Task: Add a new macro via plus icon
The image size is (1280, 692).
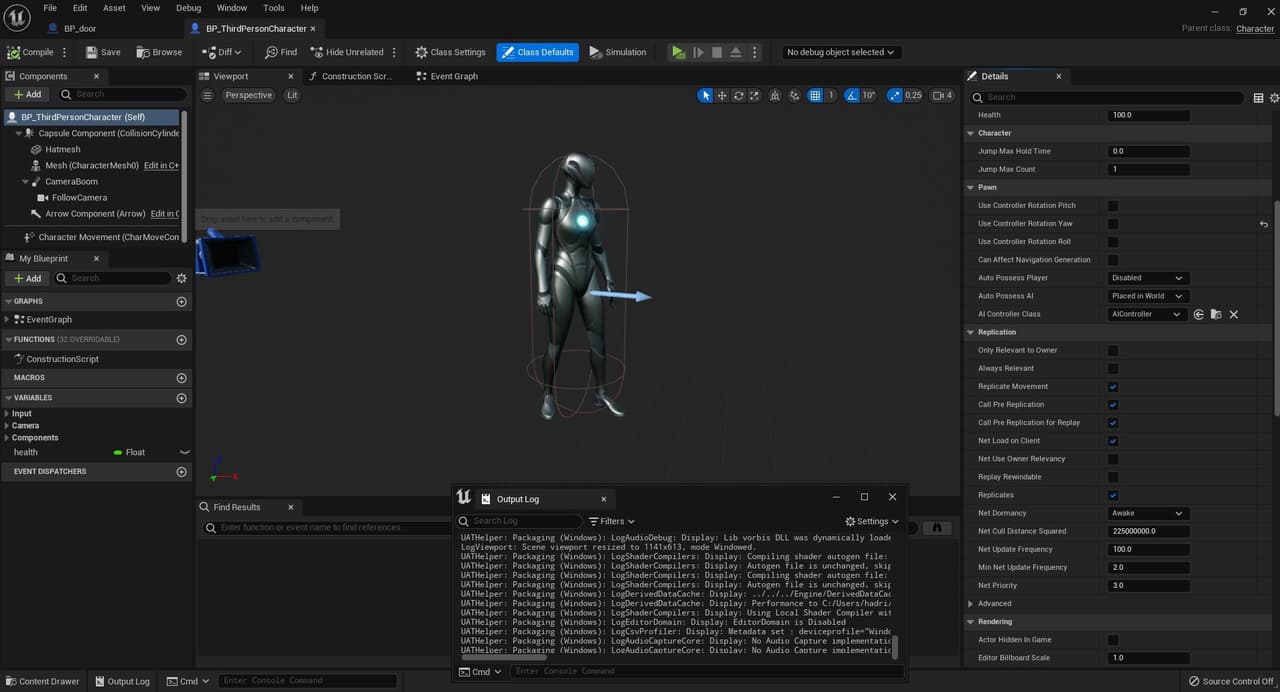Action: coord(181,378)
